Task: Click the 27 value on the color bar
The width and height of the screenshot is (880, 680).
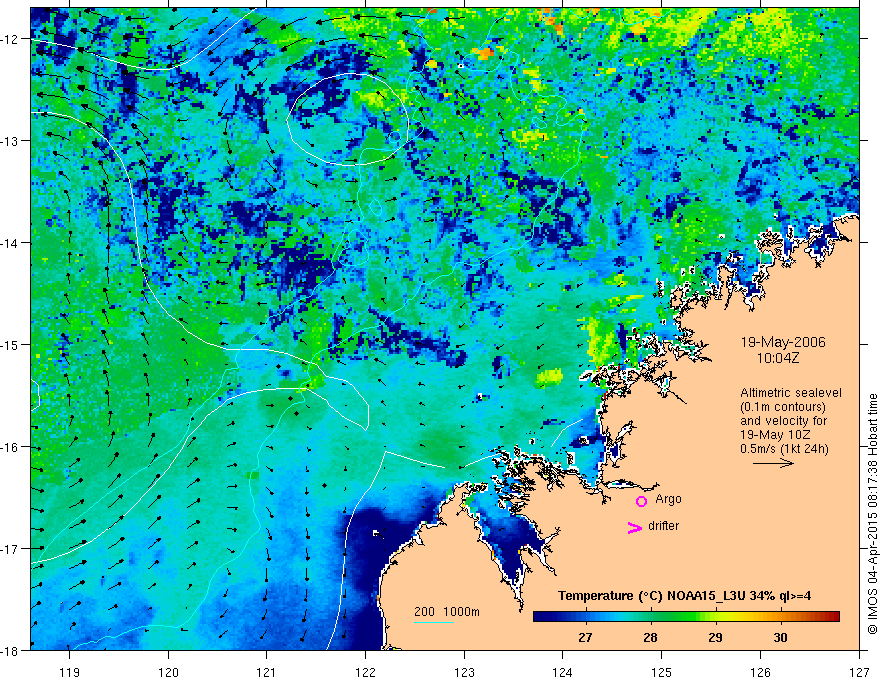Action: pos(585,637)
